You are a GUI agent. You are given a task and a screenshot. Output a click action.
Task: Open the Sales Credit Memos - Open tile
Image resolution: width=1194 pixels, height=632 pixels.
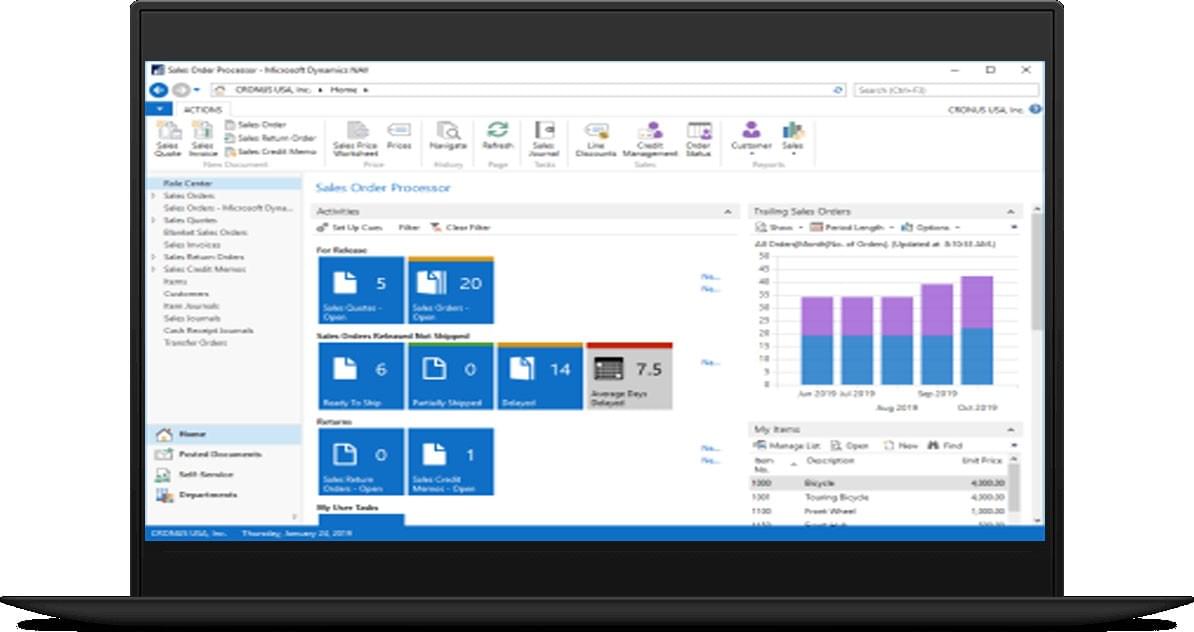(x=451, y=462)
